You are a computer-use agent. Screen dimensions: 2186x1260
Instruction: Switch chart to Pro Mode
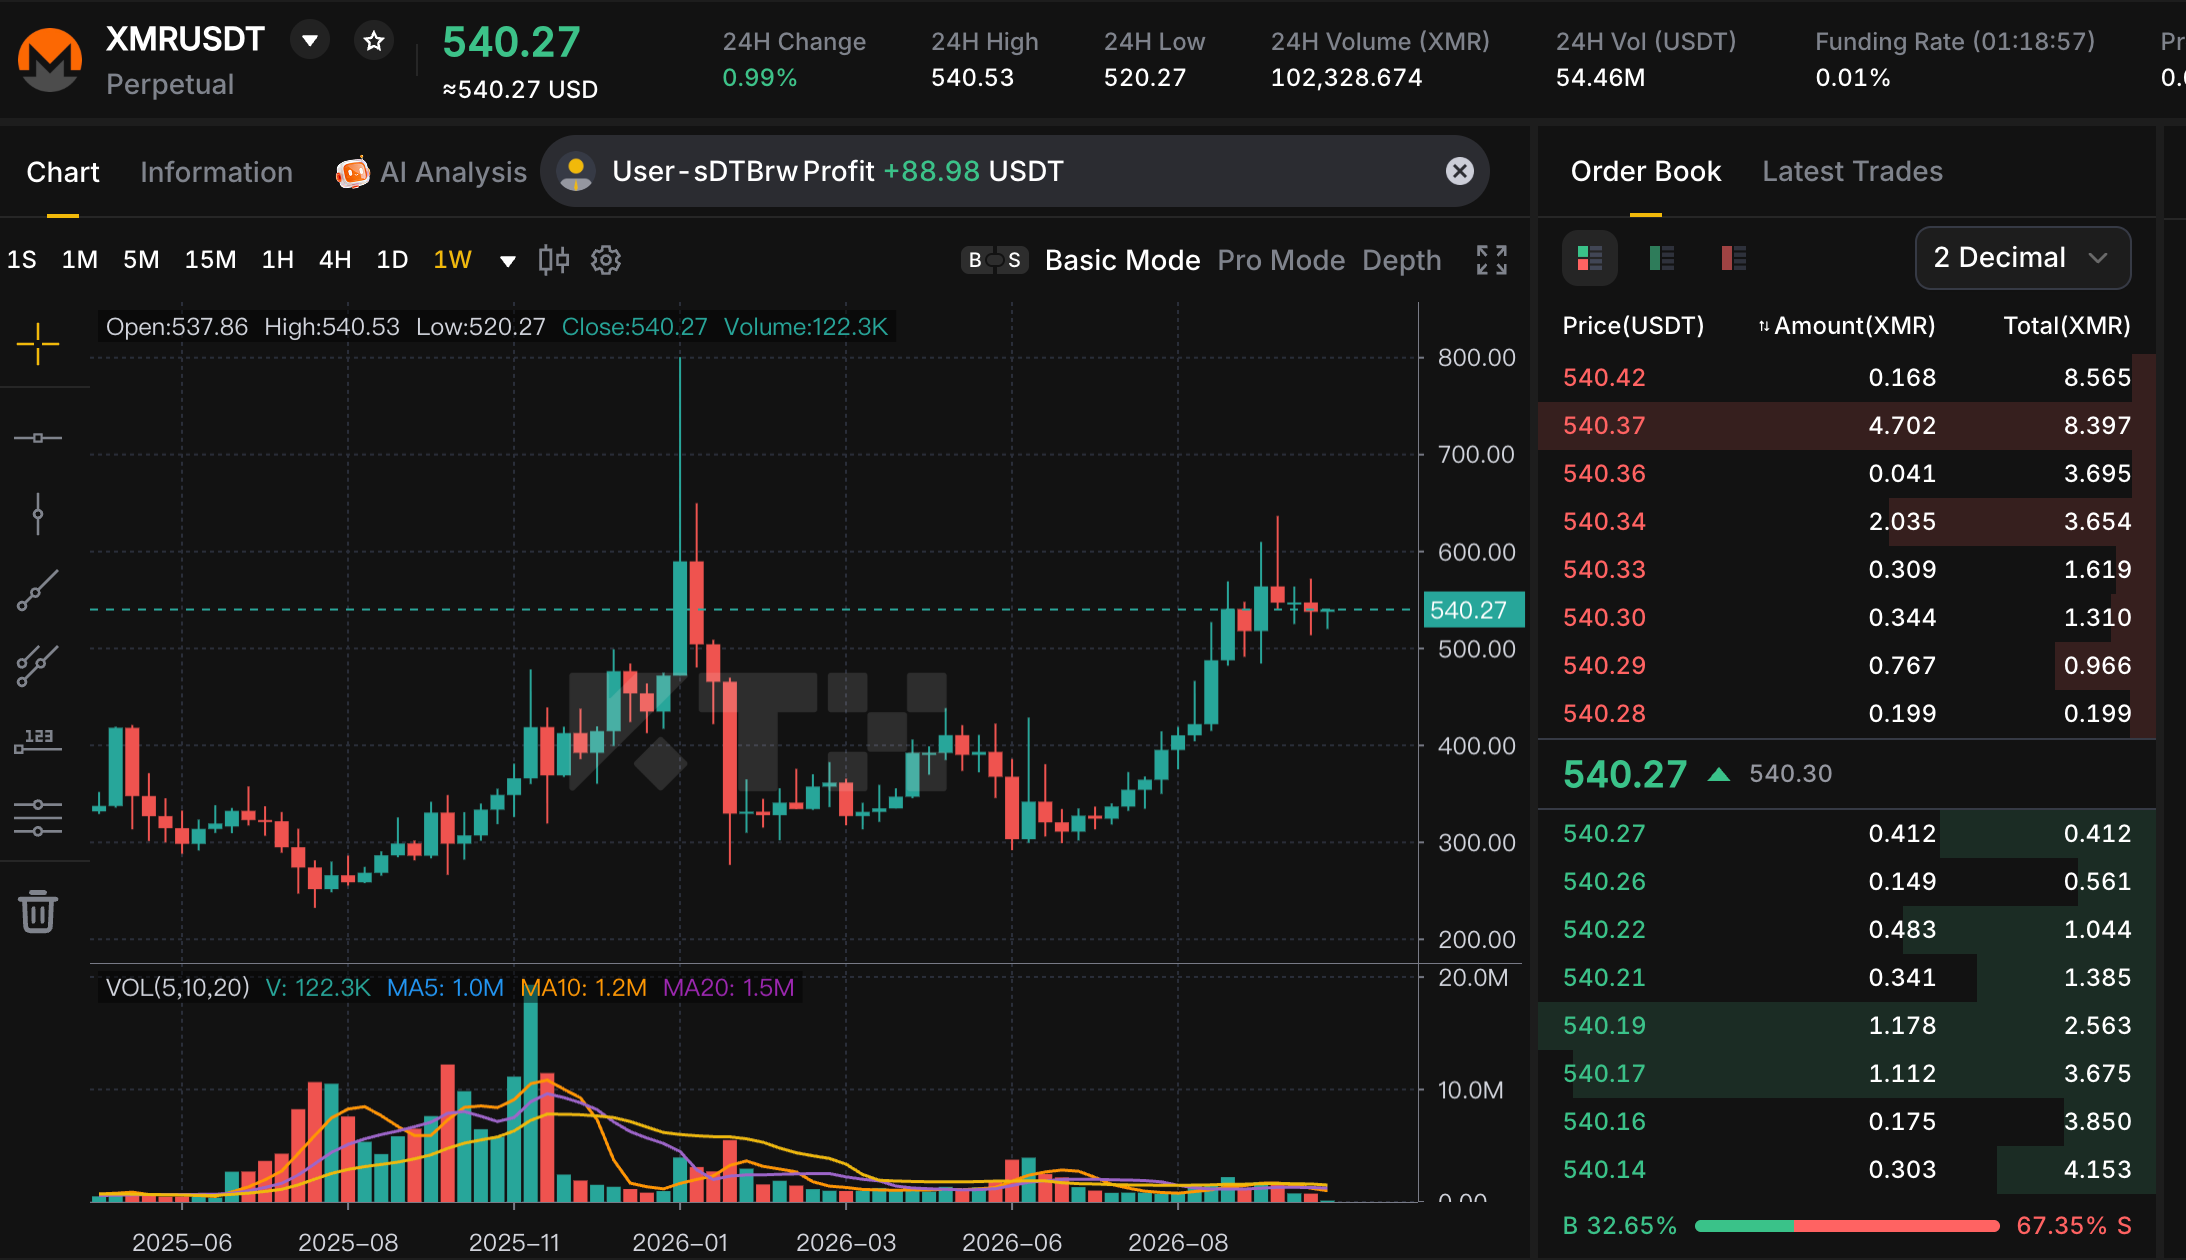pyautogui.click(x=1281, y=260)
